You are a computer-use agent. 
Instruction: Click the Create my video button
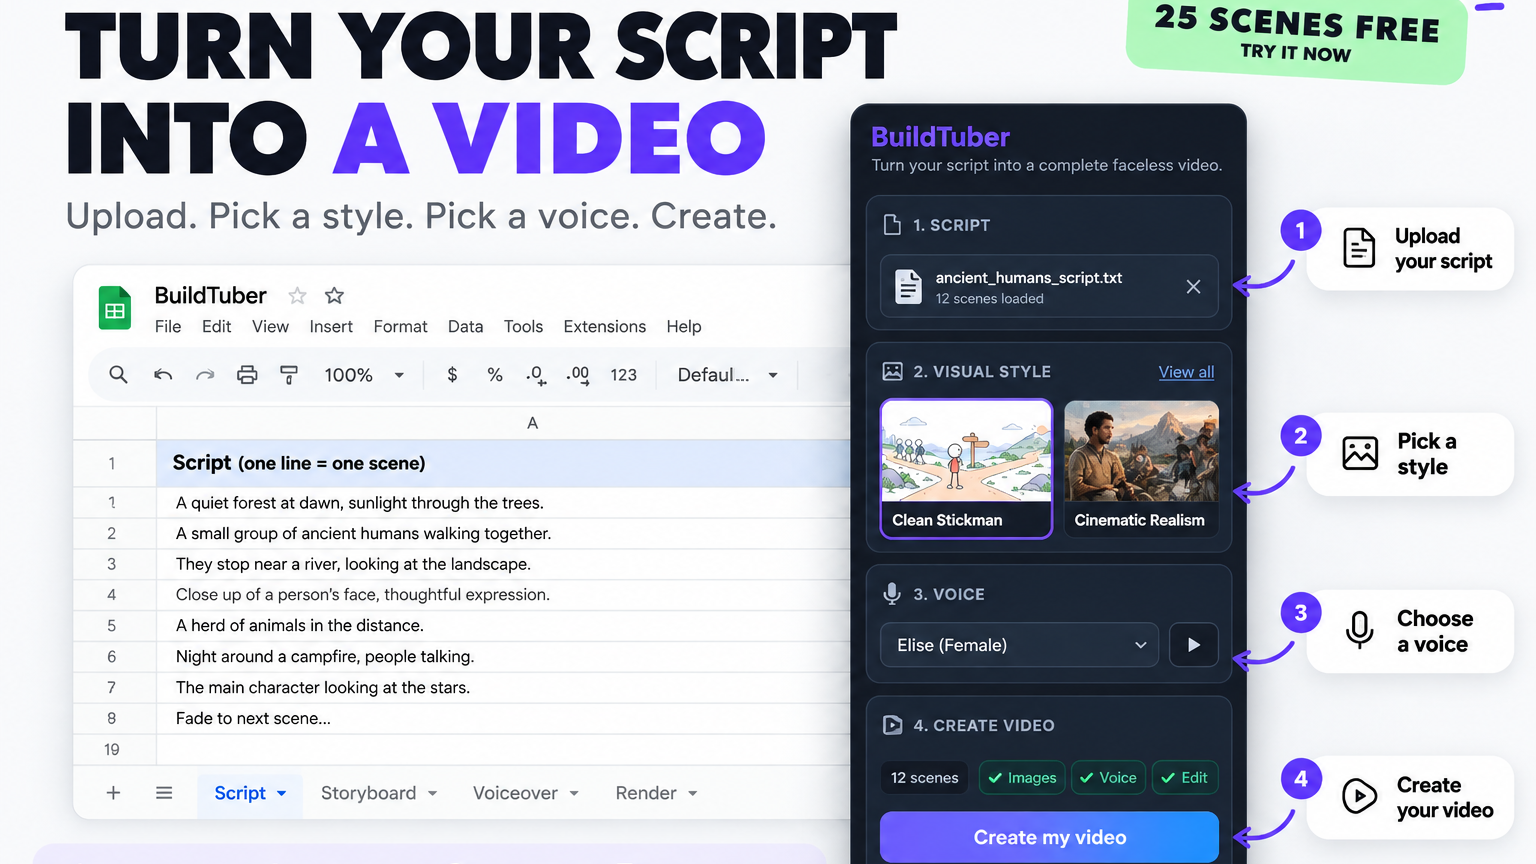click(1049, 837)
